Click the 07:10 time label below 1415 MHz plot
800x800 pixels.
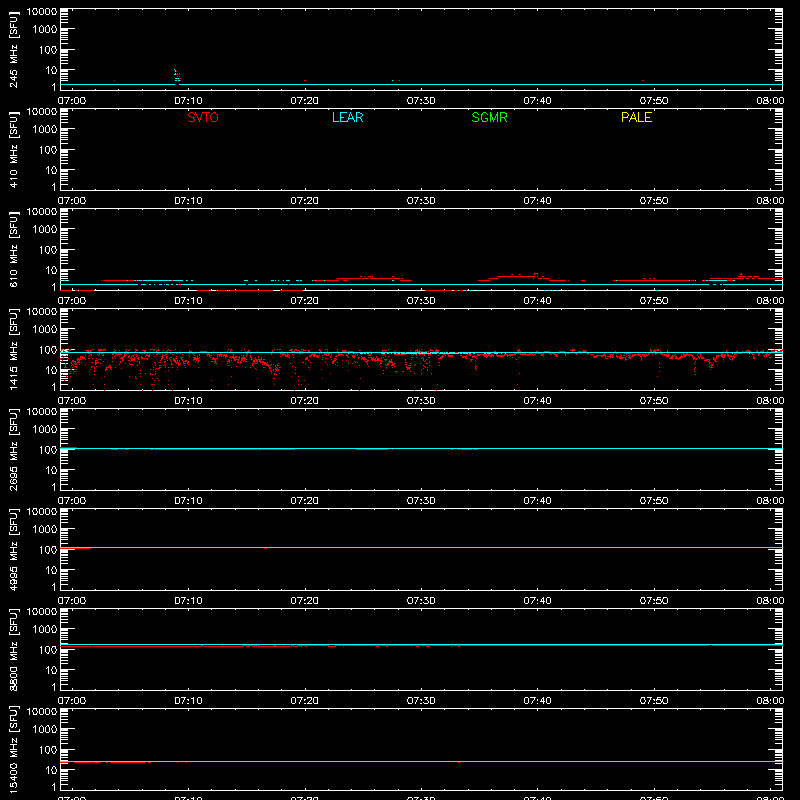pos(188,401)
